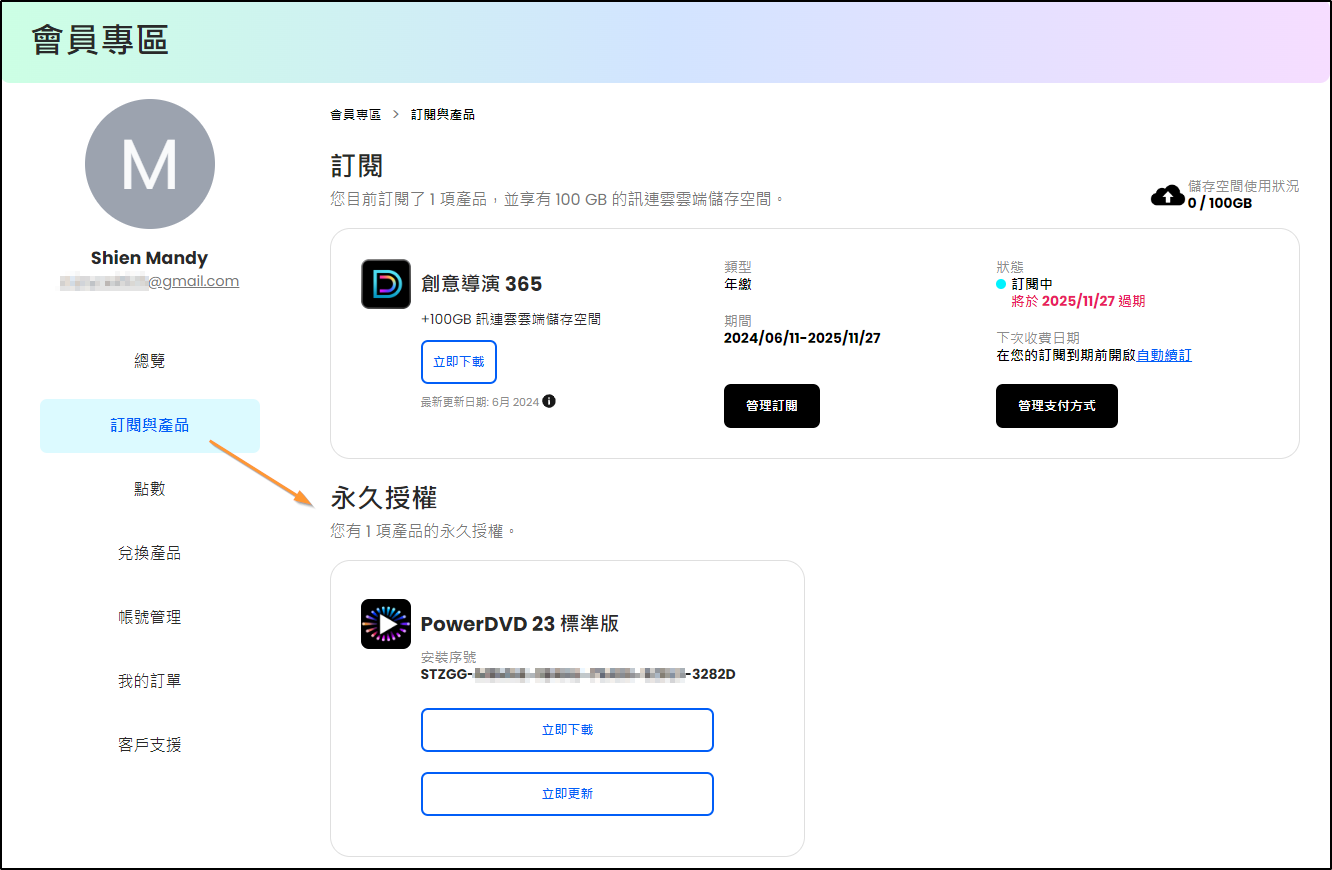This screenshot has width=1332, height=870.
Task: Click the 創意導演 365 product icon
Action: [x=386, y=284]
